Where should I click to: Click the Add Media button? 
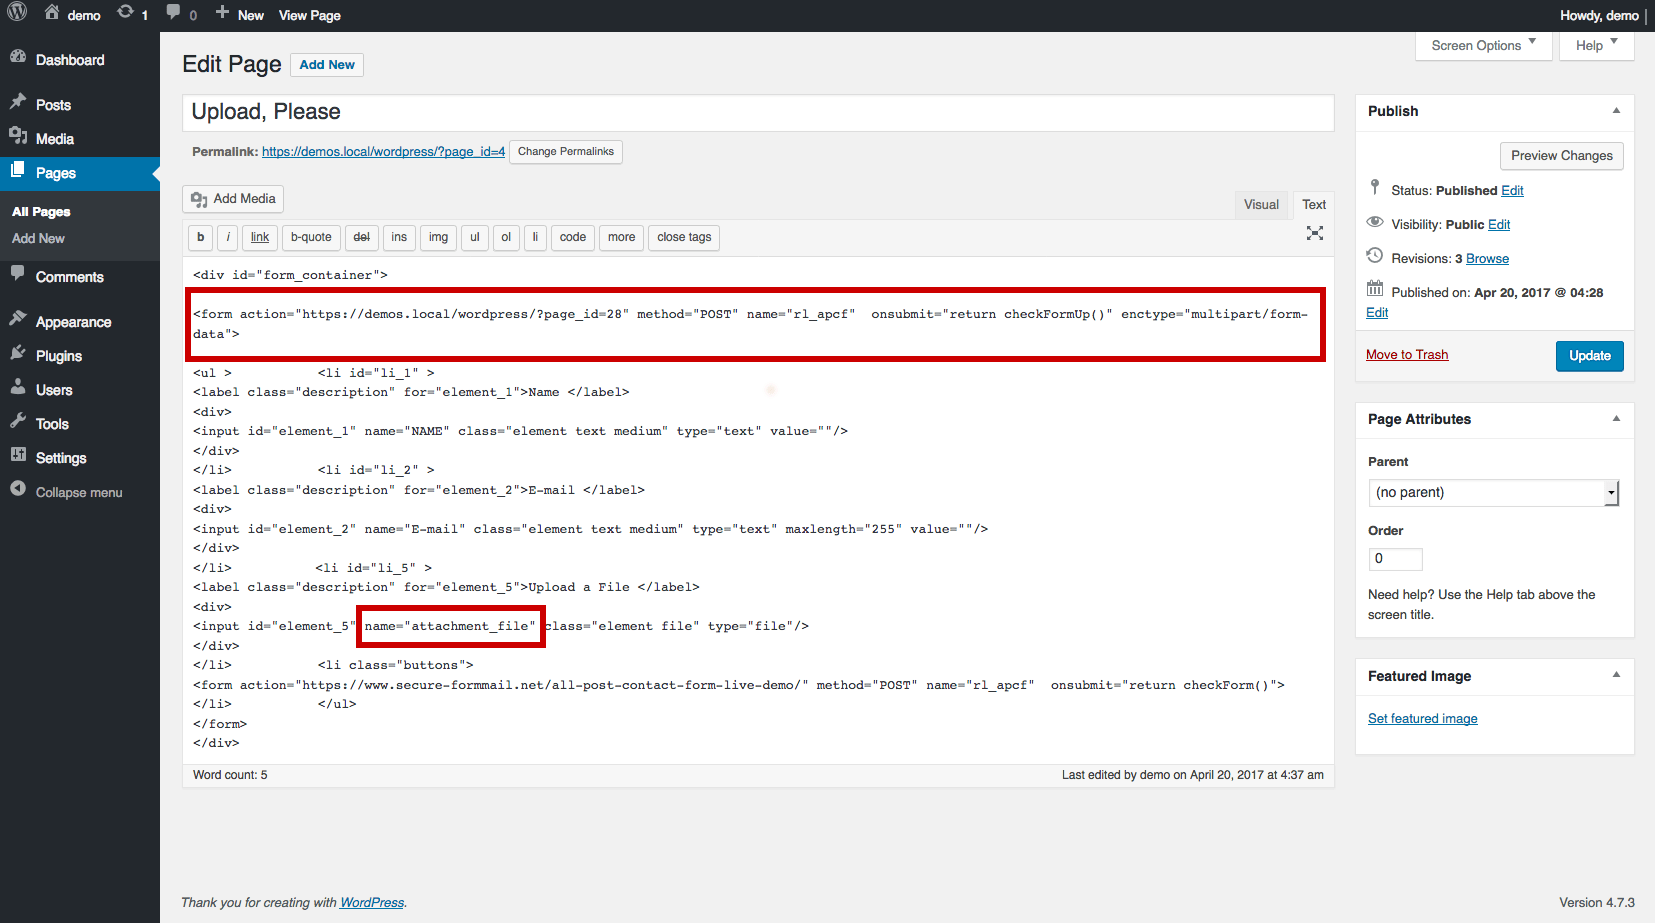coord(233,199)
